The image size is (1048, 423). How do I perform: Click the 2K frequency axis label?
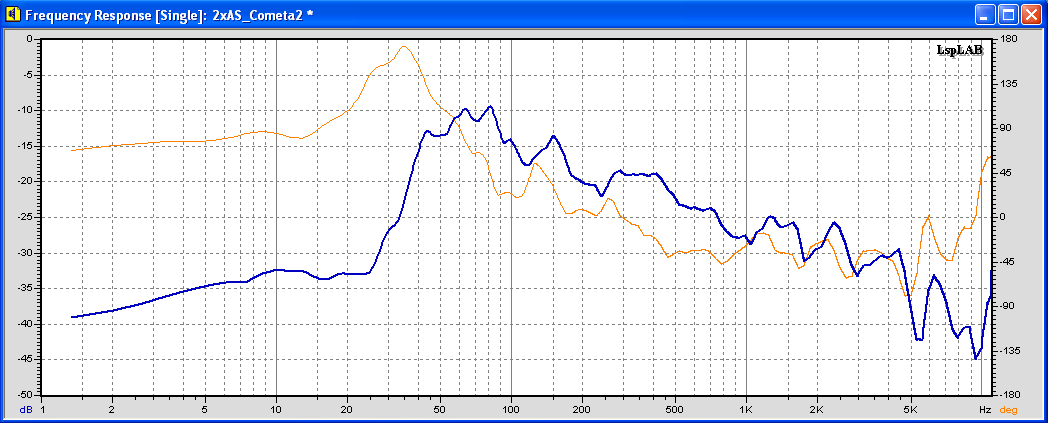click(816, 409)
